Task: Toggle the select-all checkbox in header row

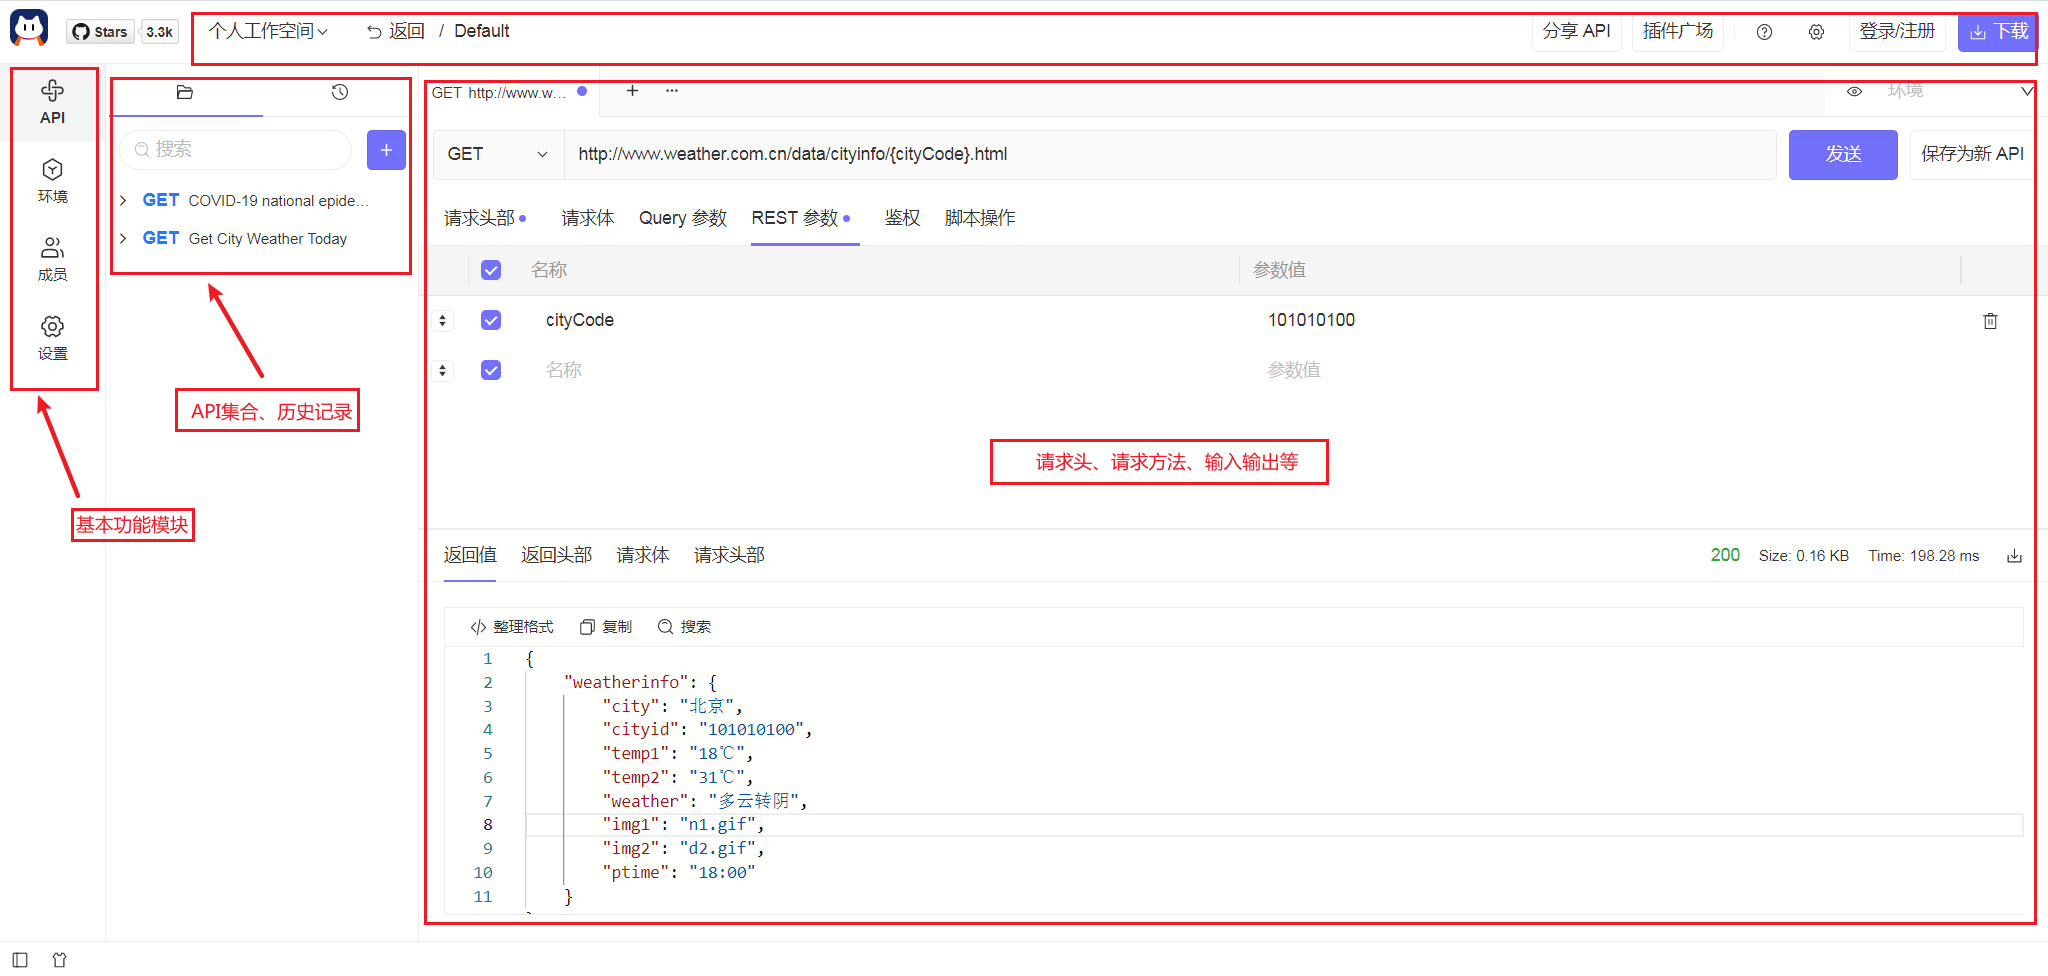Action: click(x=491, y=270)
